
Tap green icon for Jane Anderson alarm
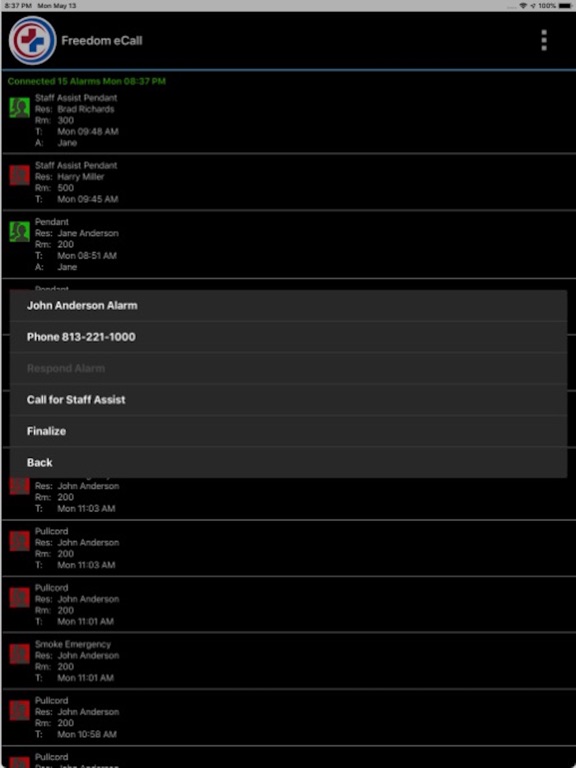click(x=20, y=232)
